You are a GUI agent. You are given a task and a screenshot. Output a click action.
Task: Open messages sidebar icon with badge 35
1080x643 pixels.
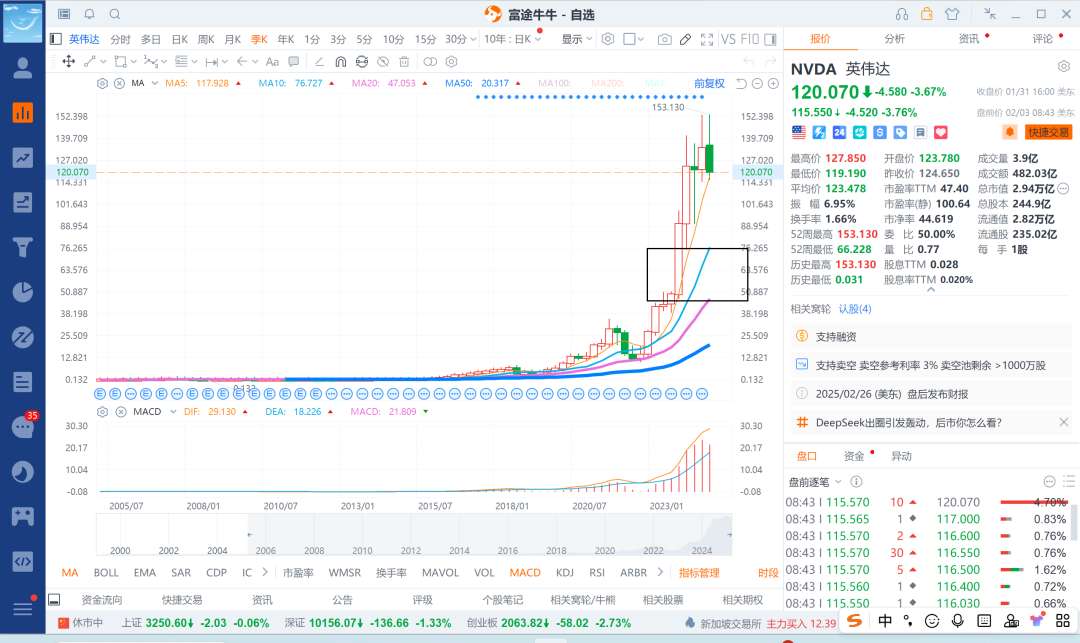[x=23, y=427]
